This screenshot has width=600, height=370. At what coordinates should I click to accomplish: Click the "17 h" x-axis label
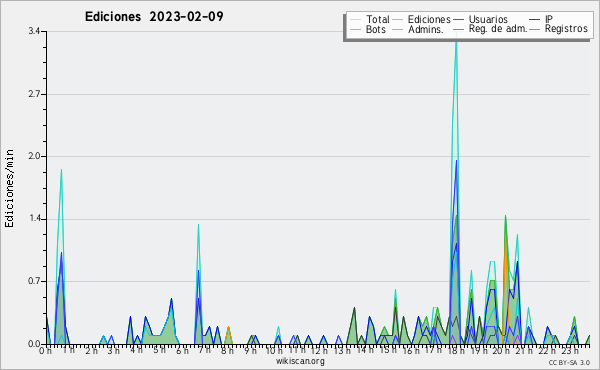click(x=433, y=350)
